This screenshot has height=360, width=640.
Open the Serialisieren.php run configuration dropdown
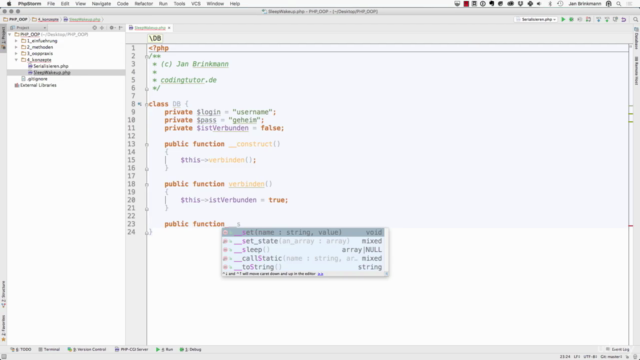(x=536, y=19)
